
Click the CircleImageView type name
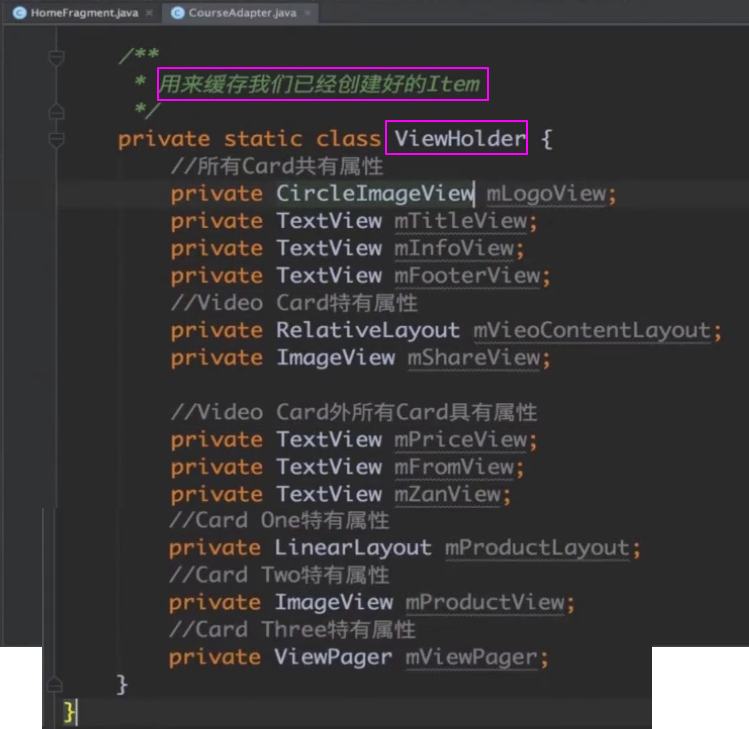tap(375, 193)
